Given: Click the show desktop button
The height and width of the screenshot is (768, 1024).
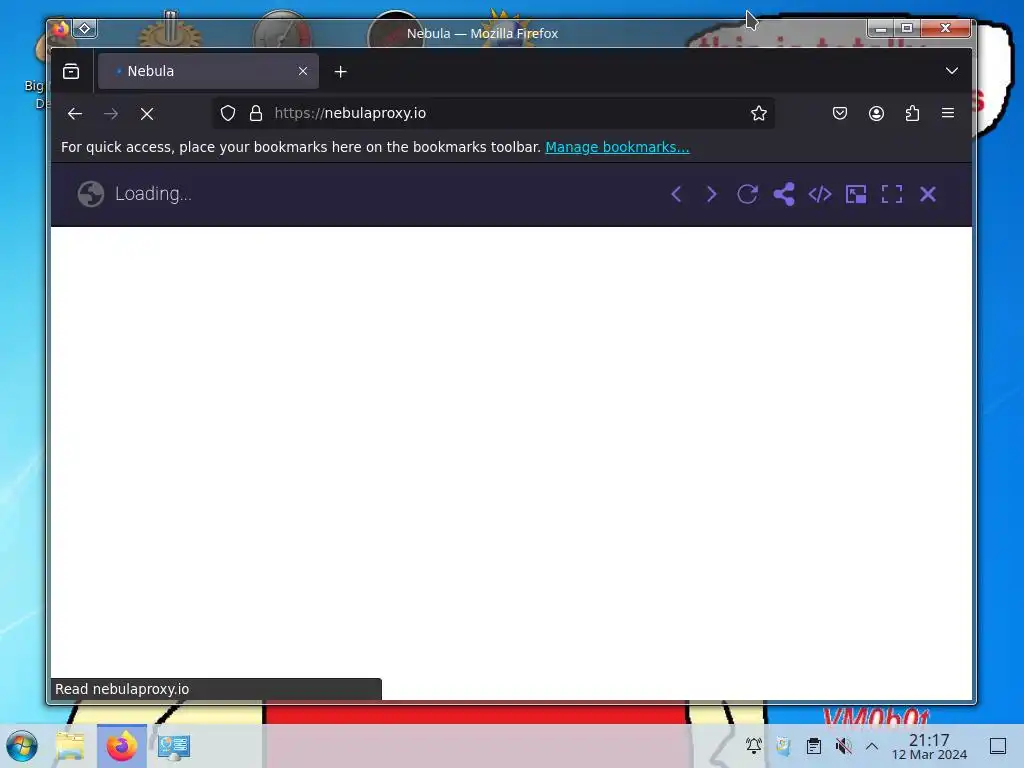Looking at the screenshot, I should point(998,746).
